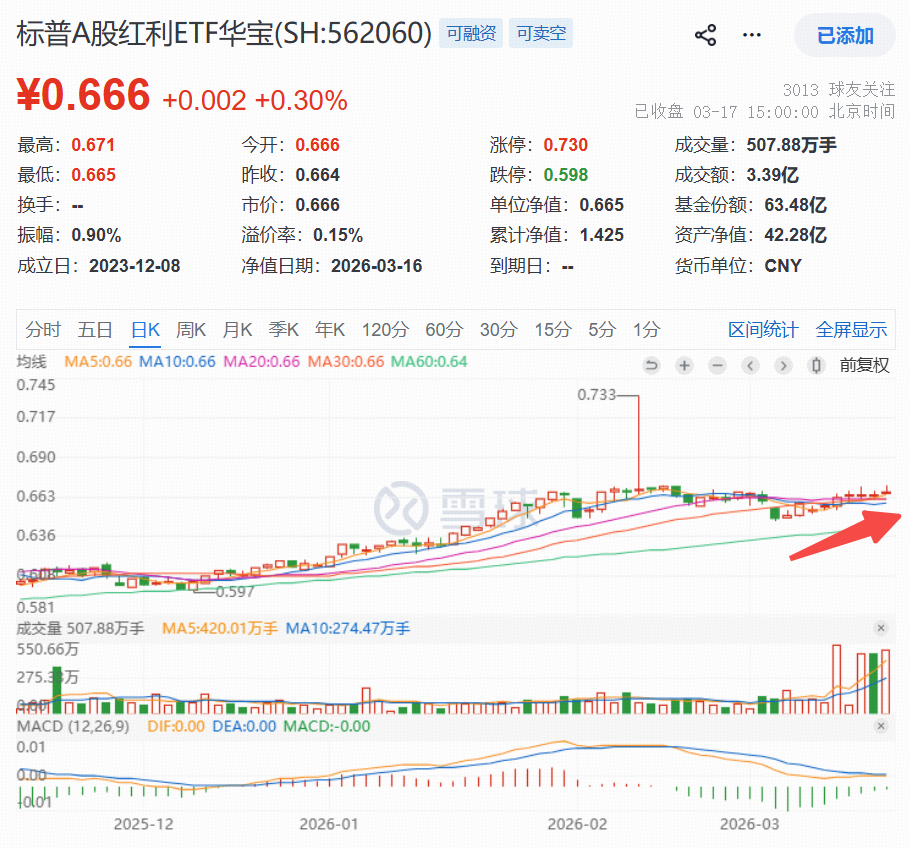Screen dimensions: 910x848
Task: Click the 0.733 high price marker on chart
Action: coord(597,395)
